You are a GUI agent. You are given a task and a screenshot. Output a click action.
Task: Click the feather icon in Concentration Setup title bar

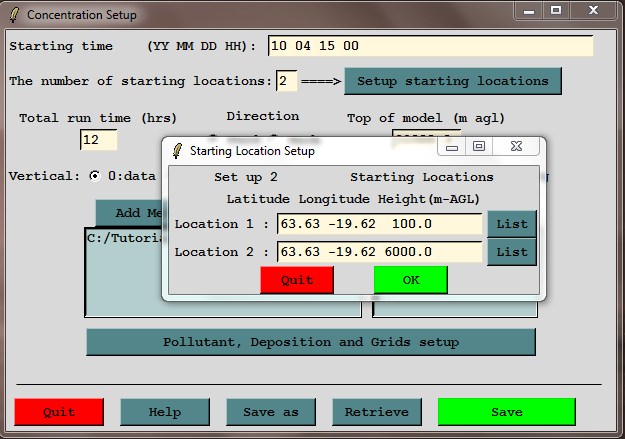[x=14, y=15]
